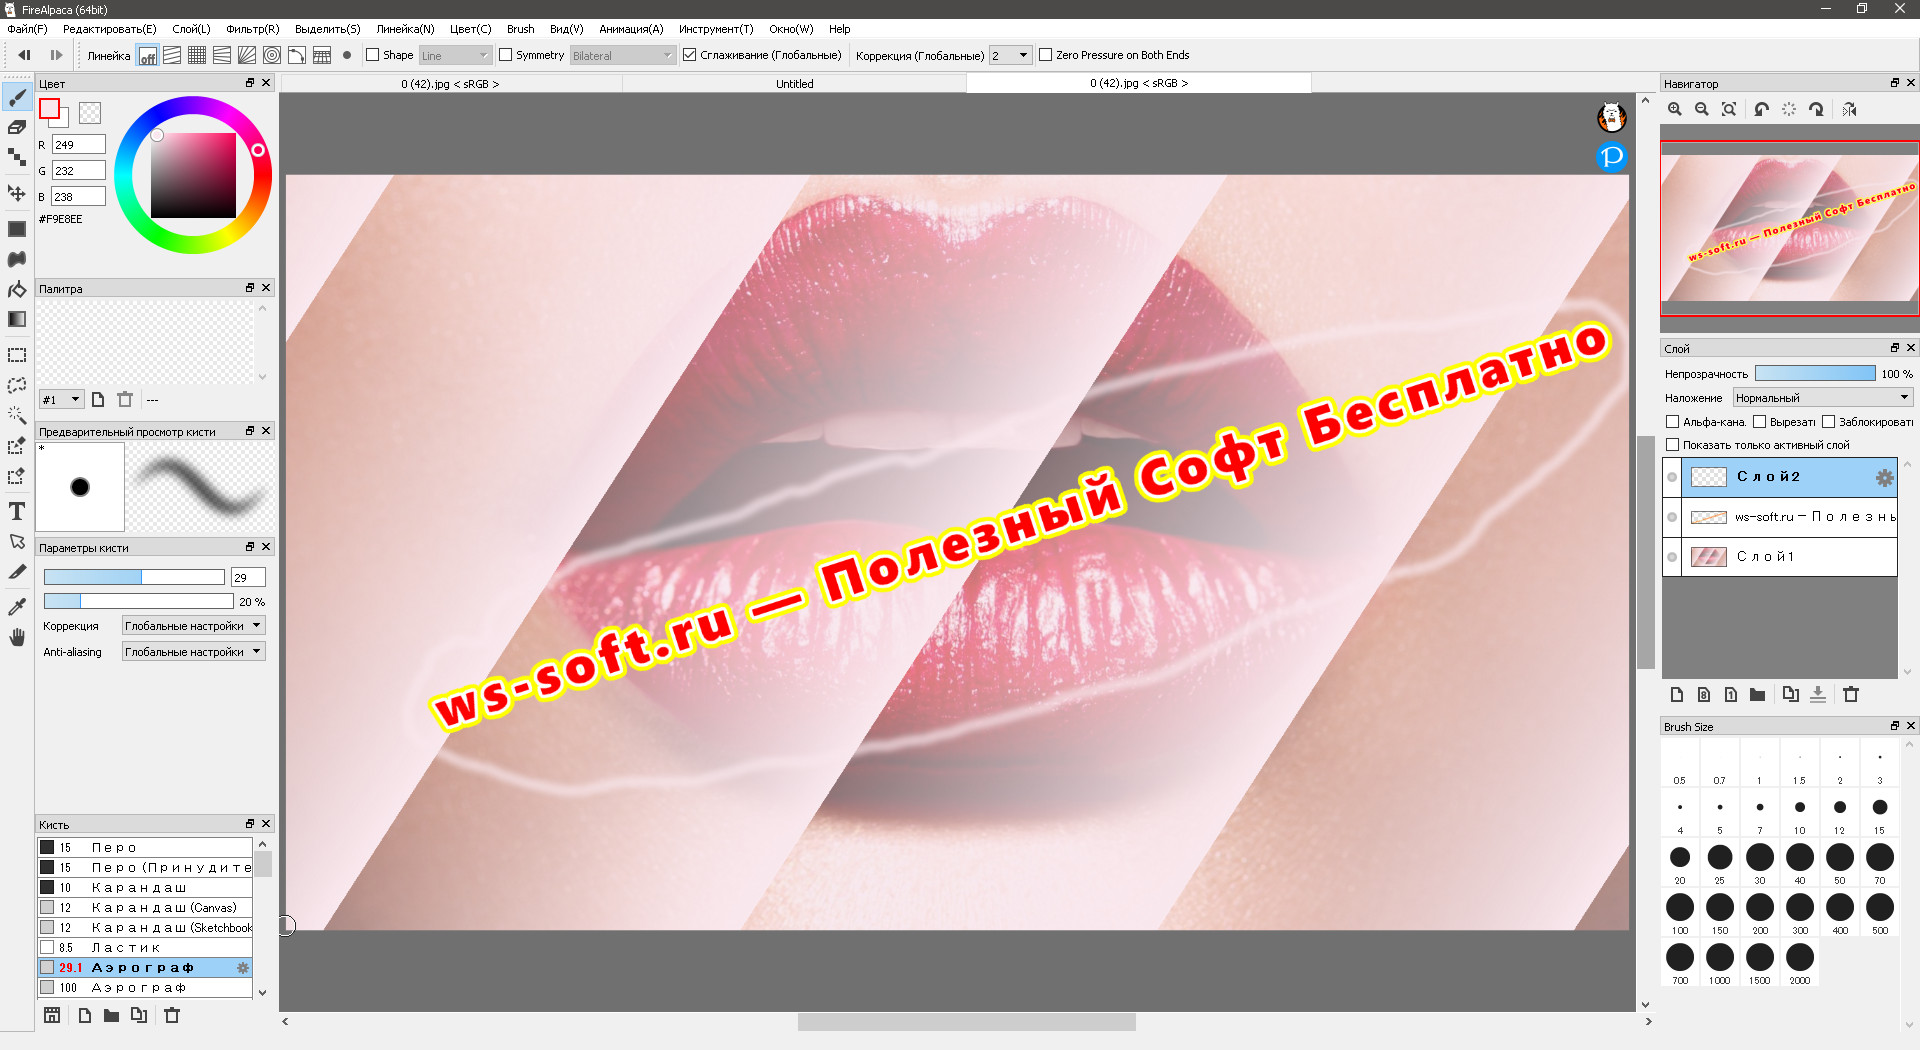Select the Перо brush in list

pyautogui.click(x=145, y=848)
